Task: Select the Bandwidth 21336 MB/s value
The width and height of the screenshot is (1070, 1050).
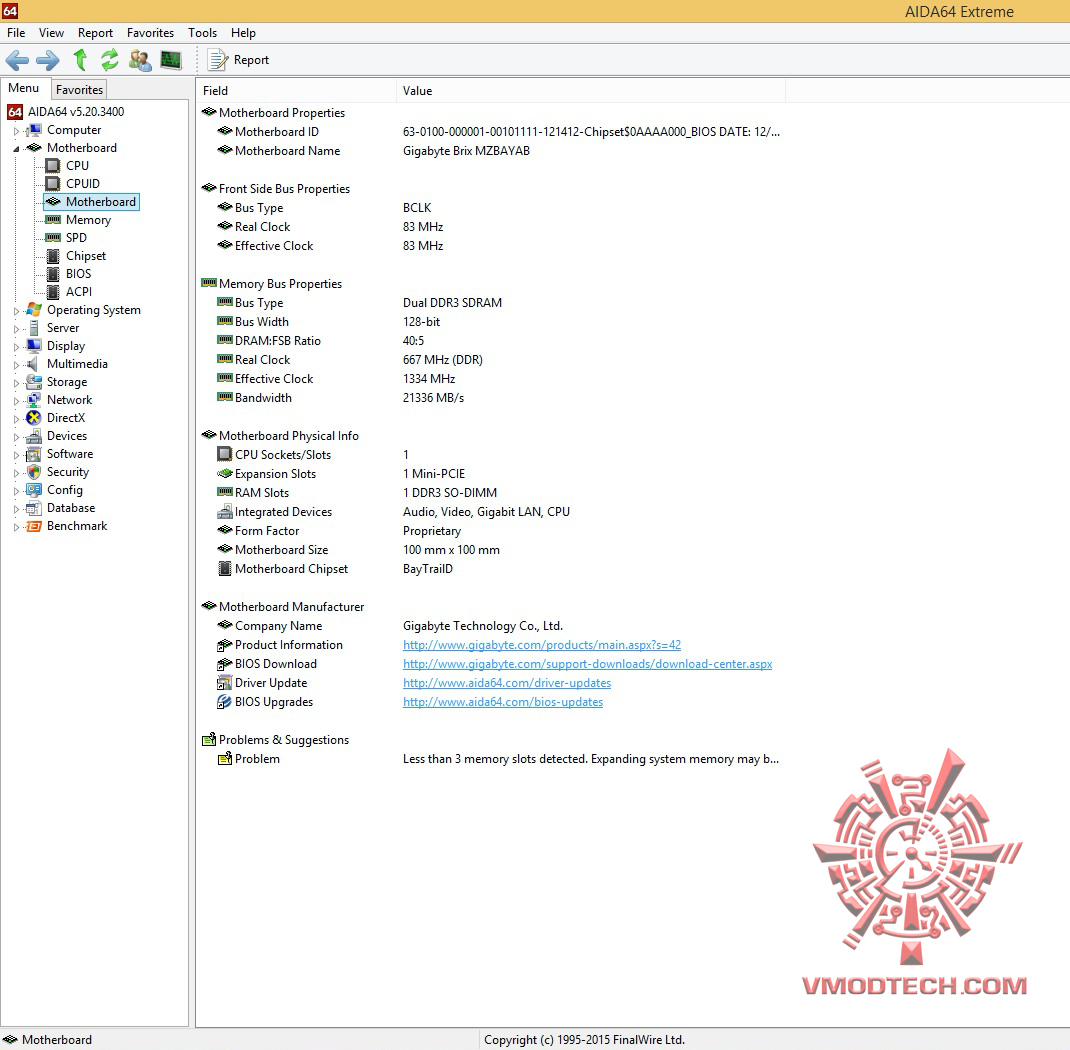Action: coord(433,398)
